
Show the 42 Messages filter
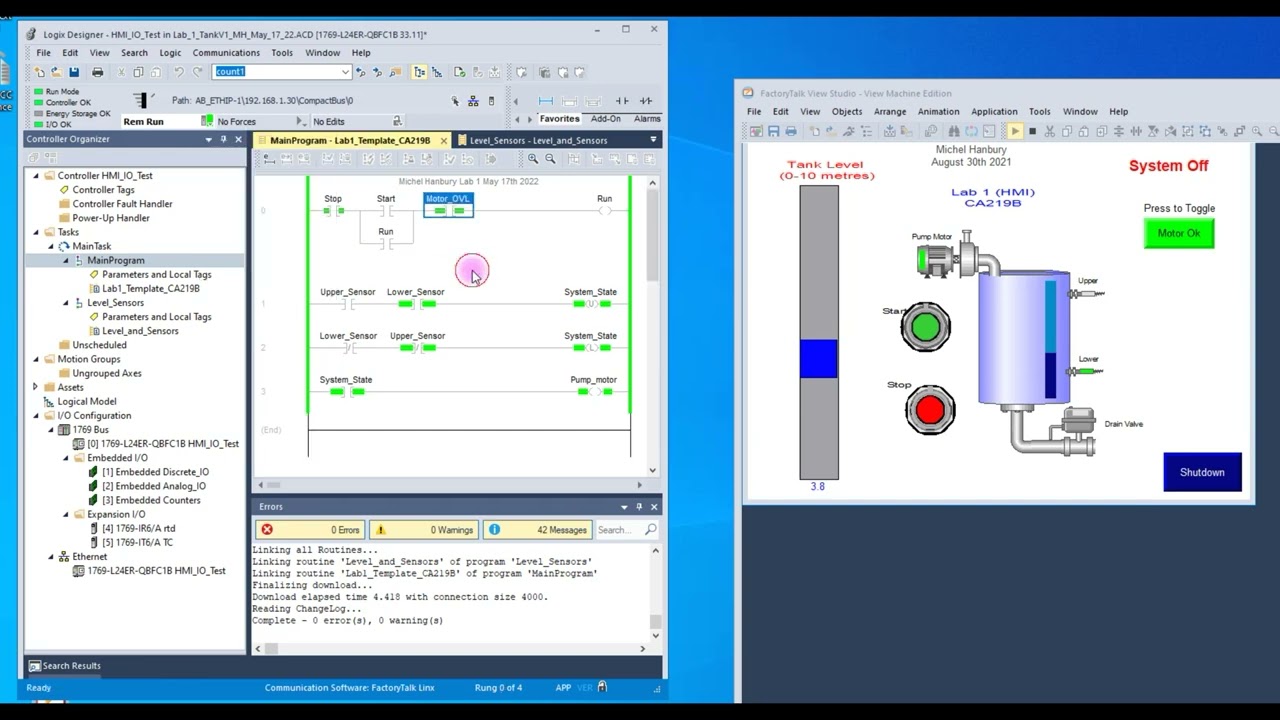coord(537,530)
